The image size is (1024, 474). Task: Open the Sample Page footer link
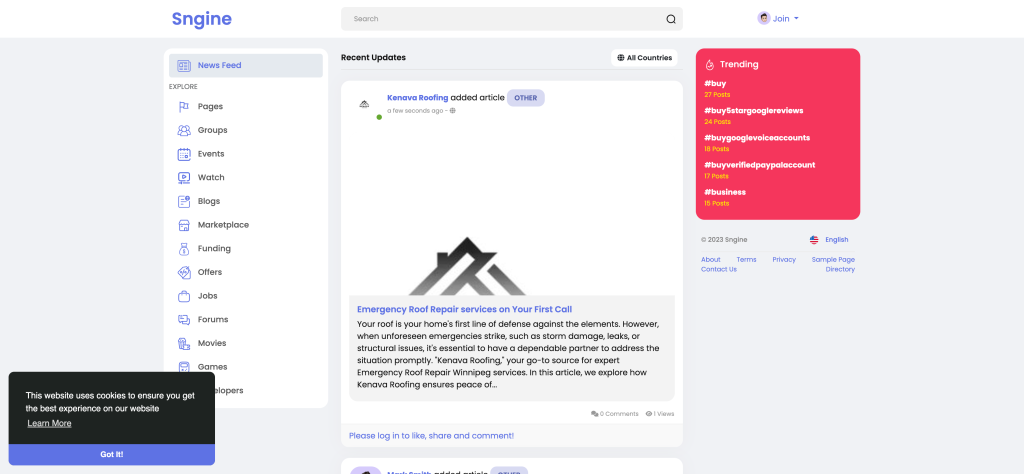(833, 259)
